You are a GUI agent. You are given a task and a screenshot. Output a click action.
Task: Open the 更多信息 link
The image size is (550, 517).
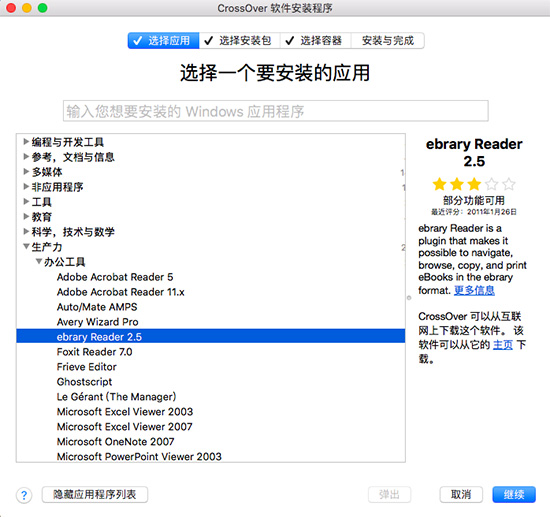[474, 290]
